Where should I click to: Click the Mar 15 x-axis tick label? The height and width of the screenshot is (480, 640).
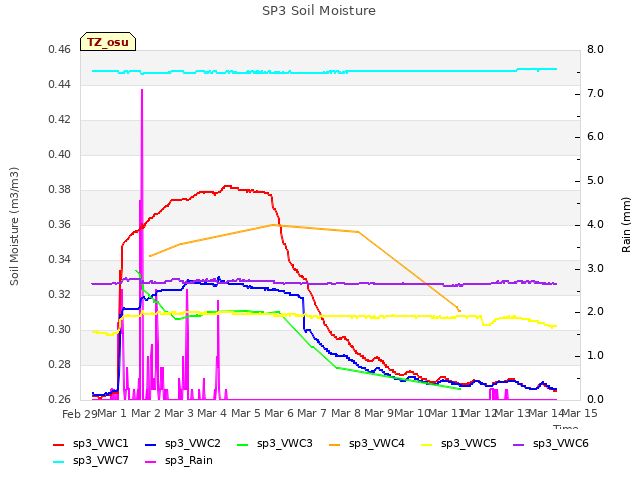tap(580, 413)
